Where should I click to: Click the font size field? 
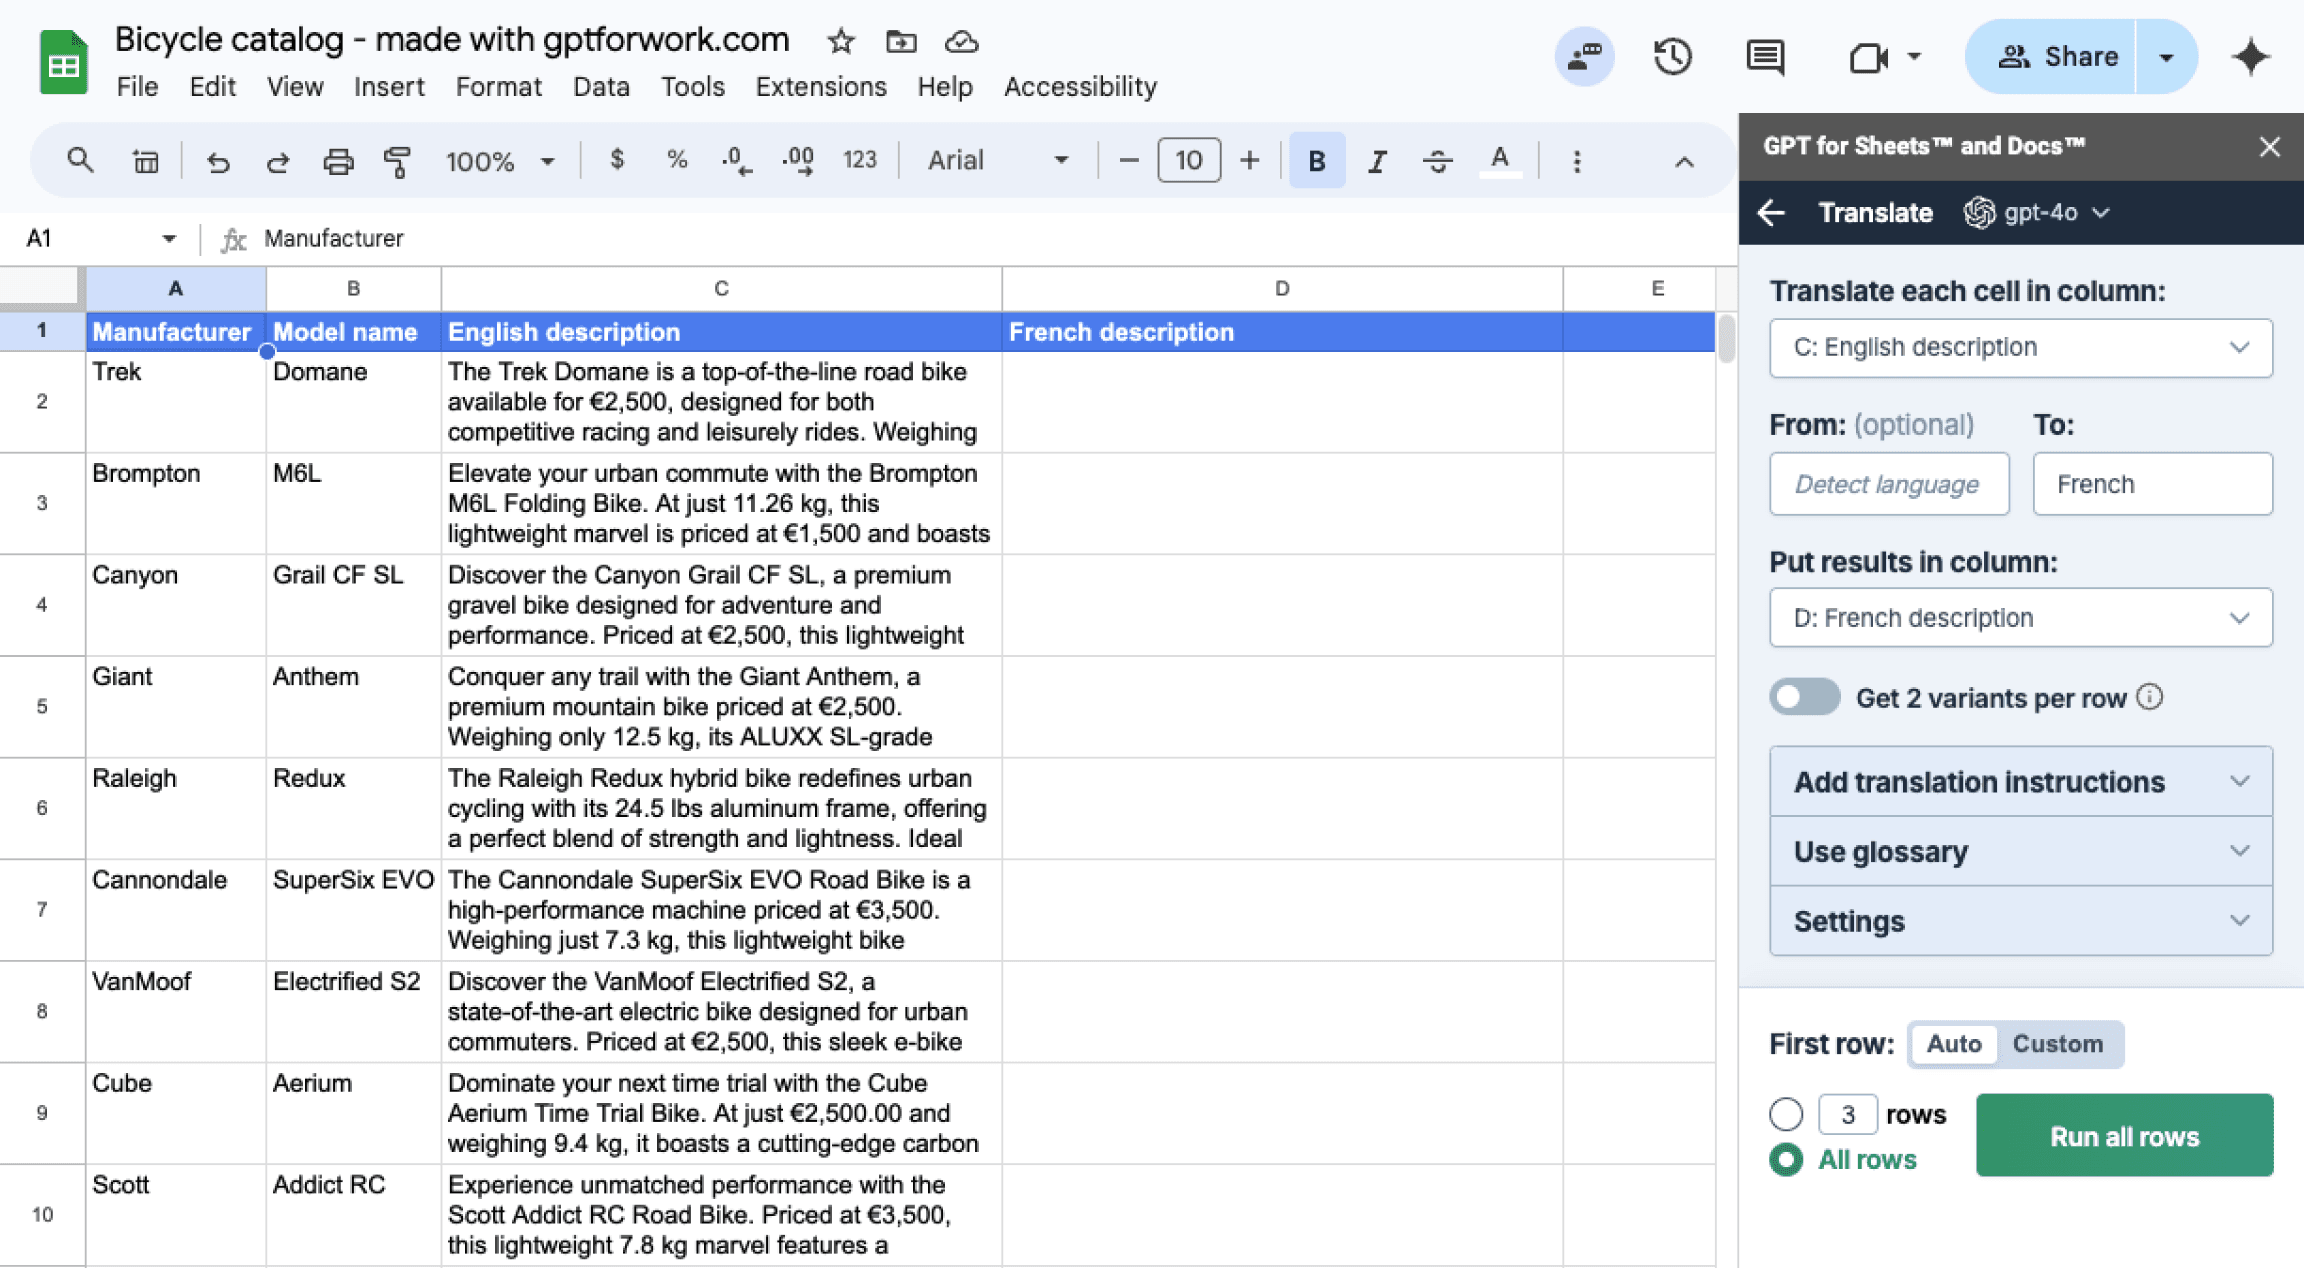tap(1188, 160)
